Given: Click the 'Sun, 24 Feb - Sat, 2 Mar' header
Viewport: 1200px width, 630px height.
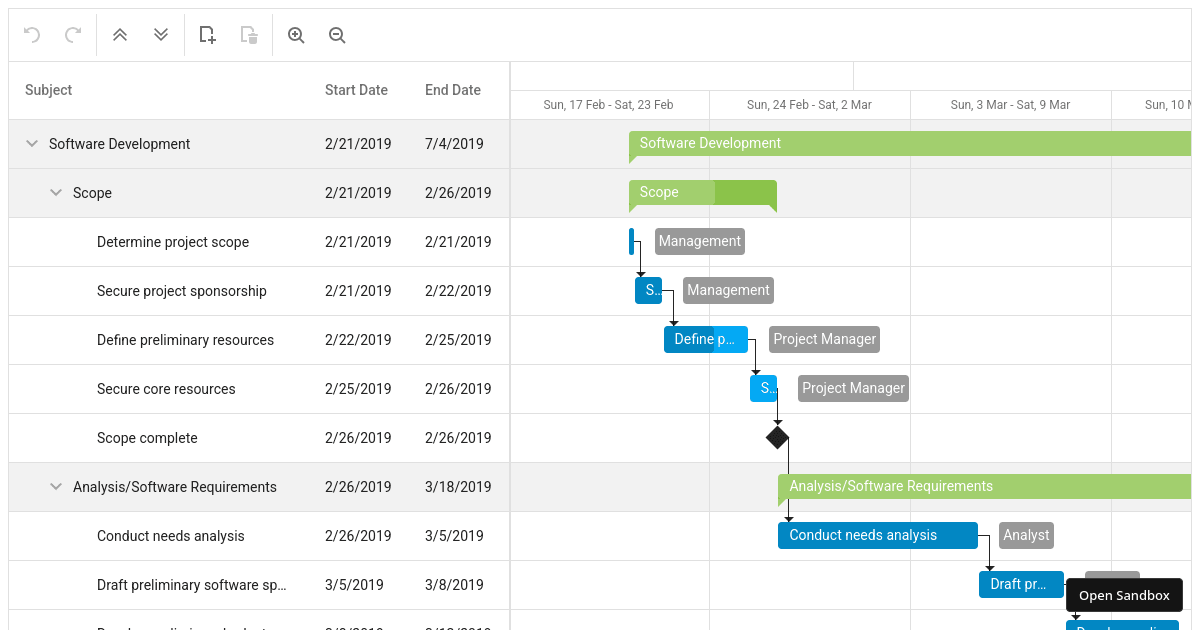Looking at the screenshot, I should pyautogui.click(x=810, y=105).
